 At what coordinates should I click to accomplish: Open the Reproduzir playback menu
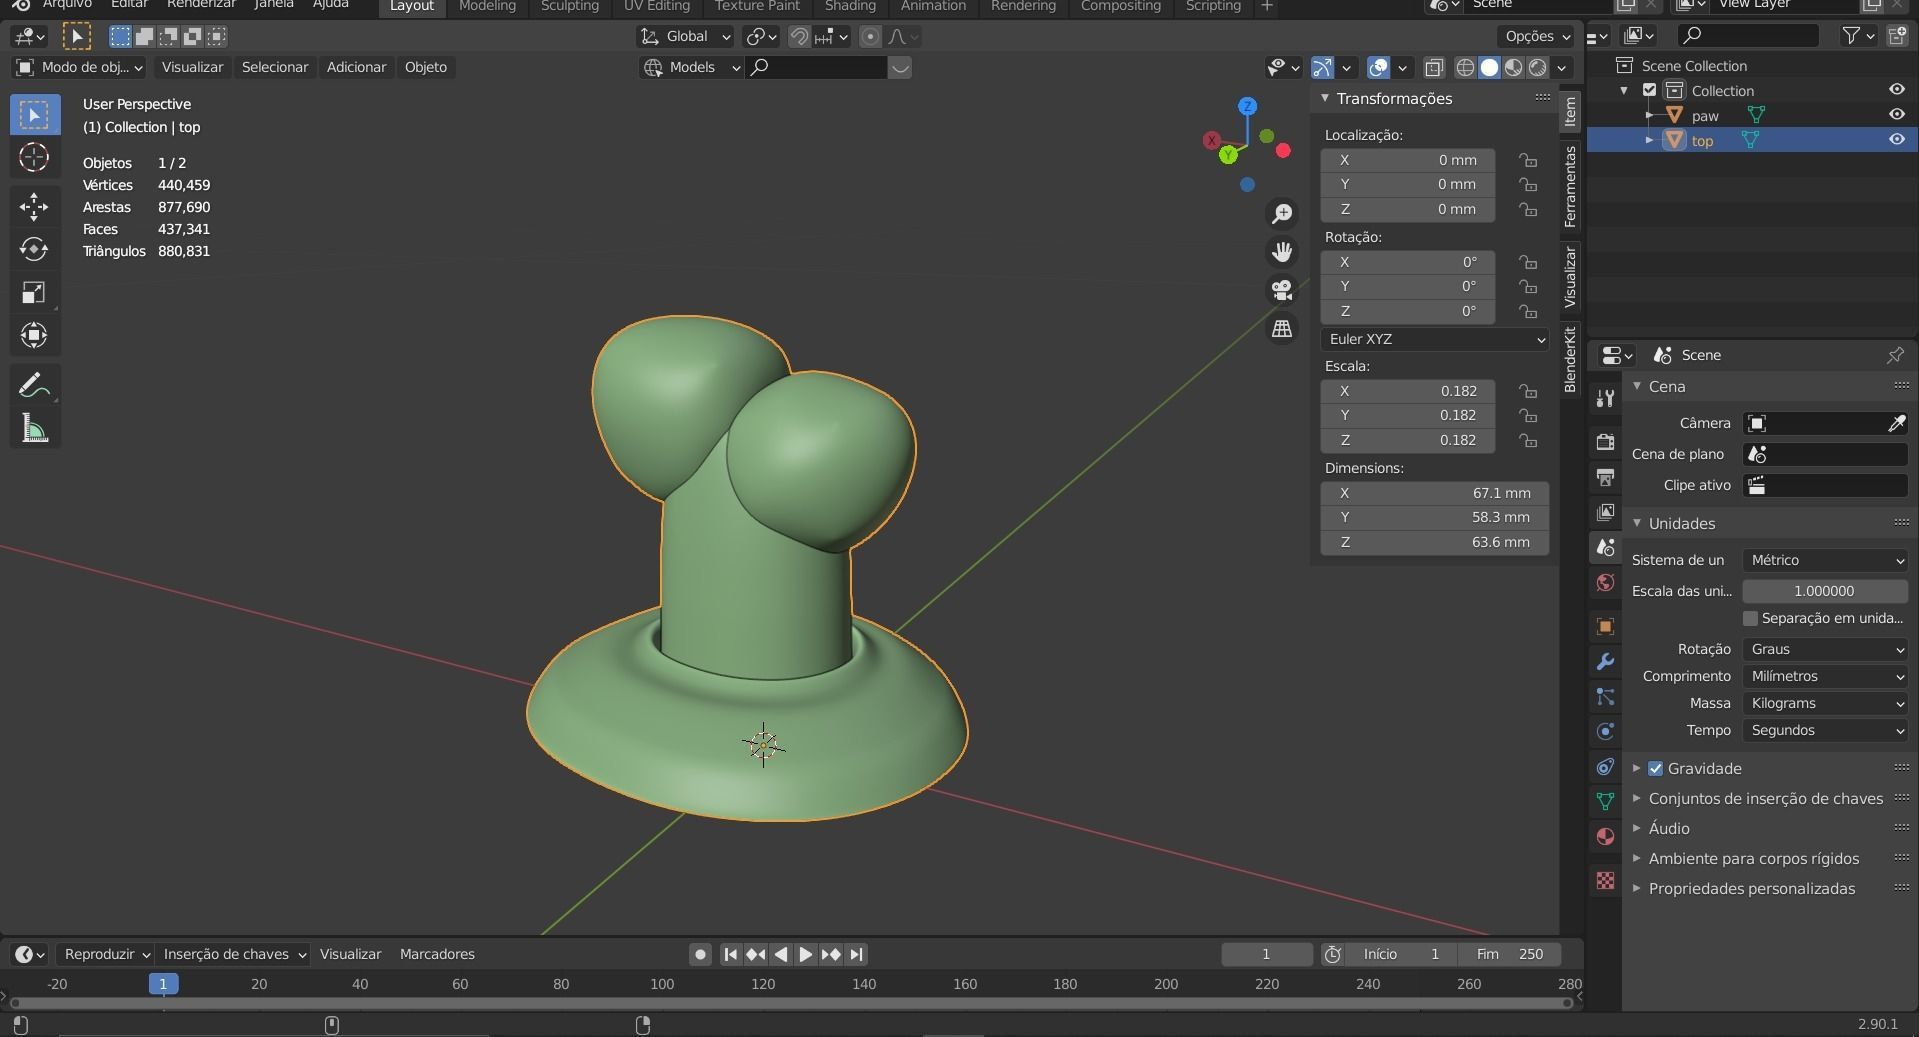[x=105, y=954]
